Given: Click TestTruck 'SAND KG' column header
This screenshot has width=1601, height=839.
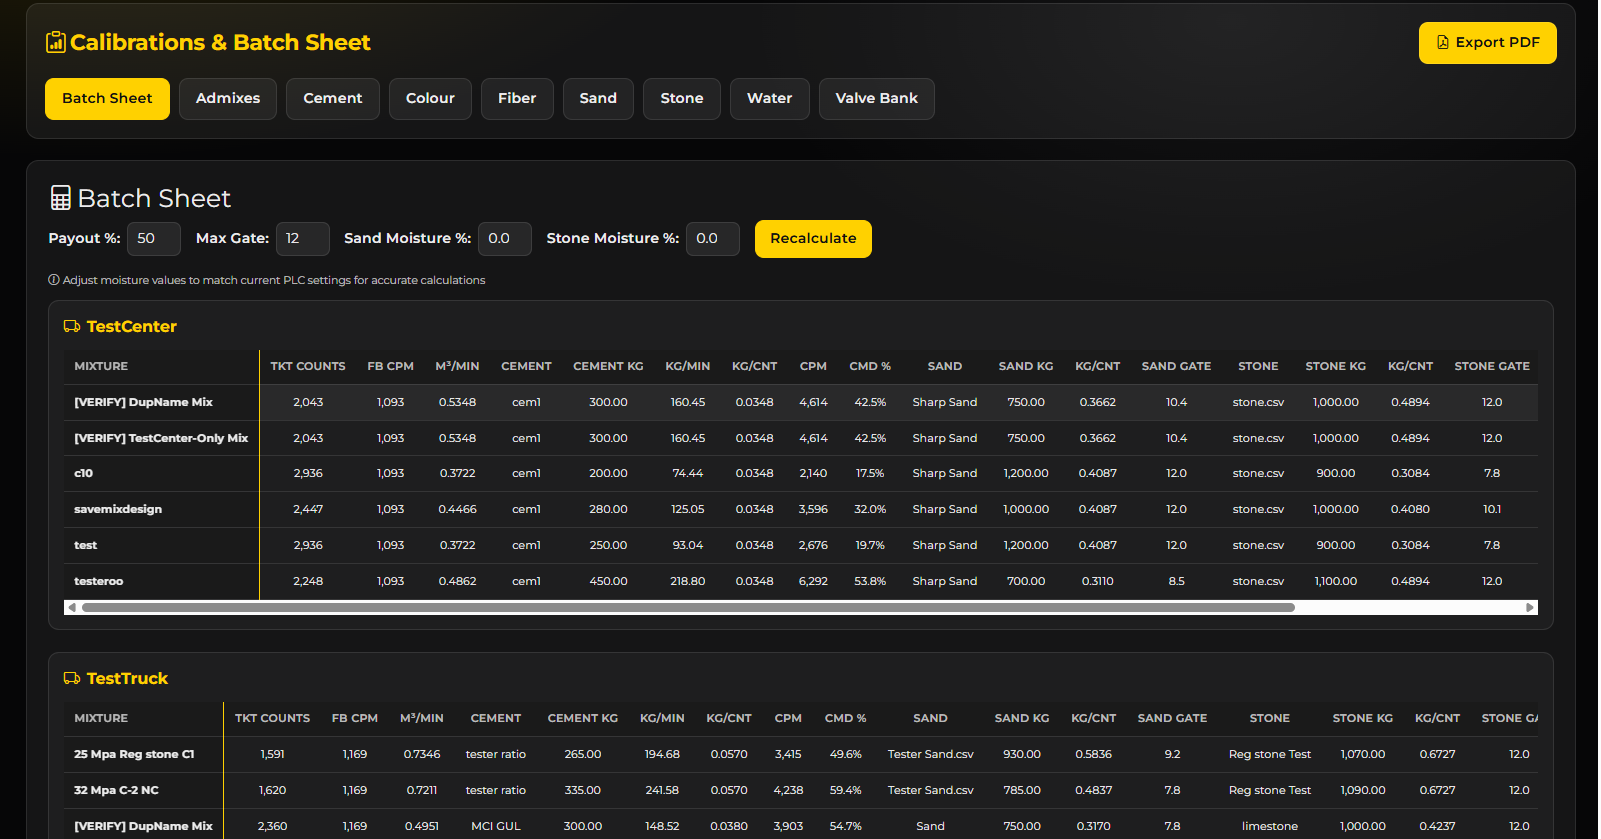Looking at the screenshot, I should coord(1022,718).
